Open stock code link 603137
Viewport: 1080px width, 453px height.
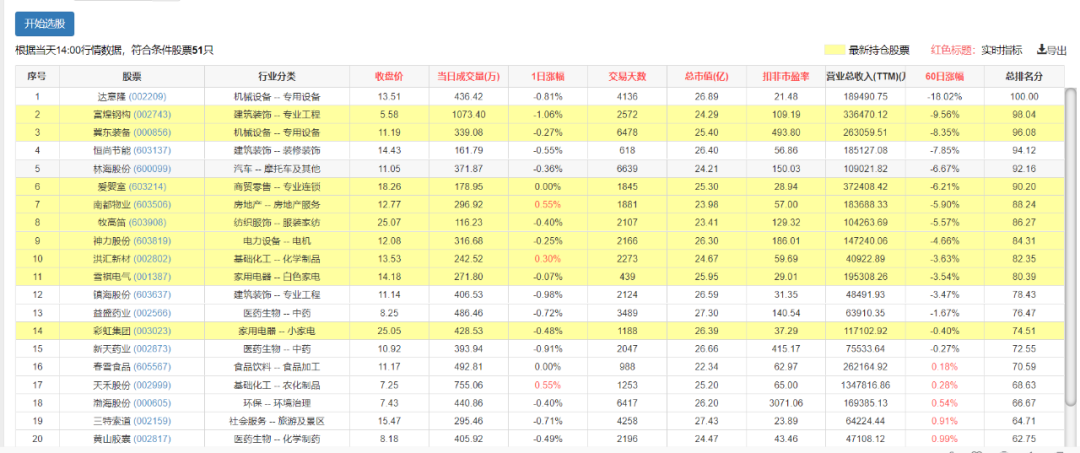(x=154, y=150)
